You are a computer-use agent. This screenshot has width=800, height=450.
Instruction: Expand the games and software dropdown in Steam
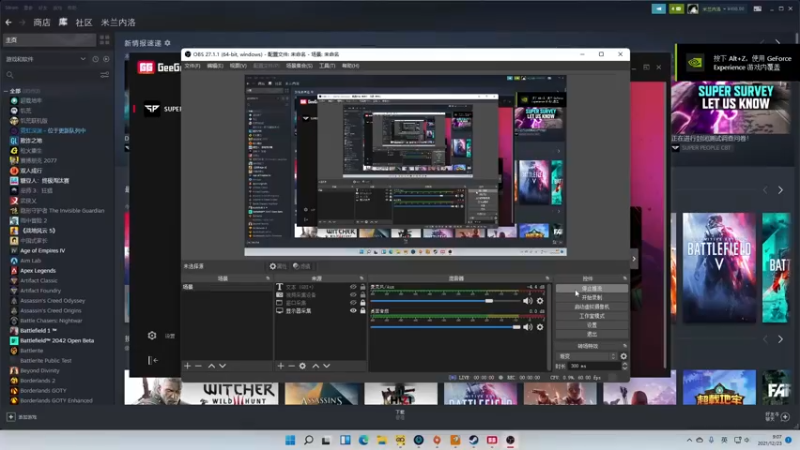point(83,59)
